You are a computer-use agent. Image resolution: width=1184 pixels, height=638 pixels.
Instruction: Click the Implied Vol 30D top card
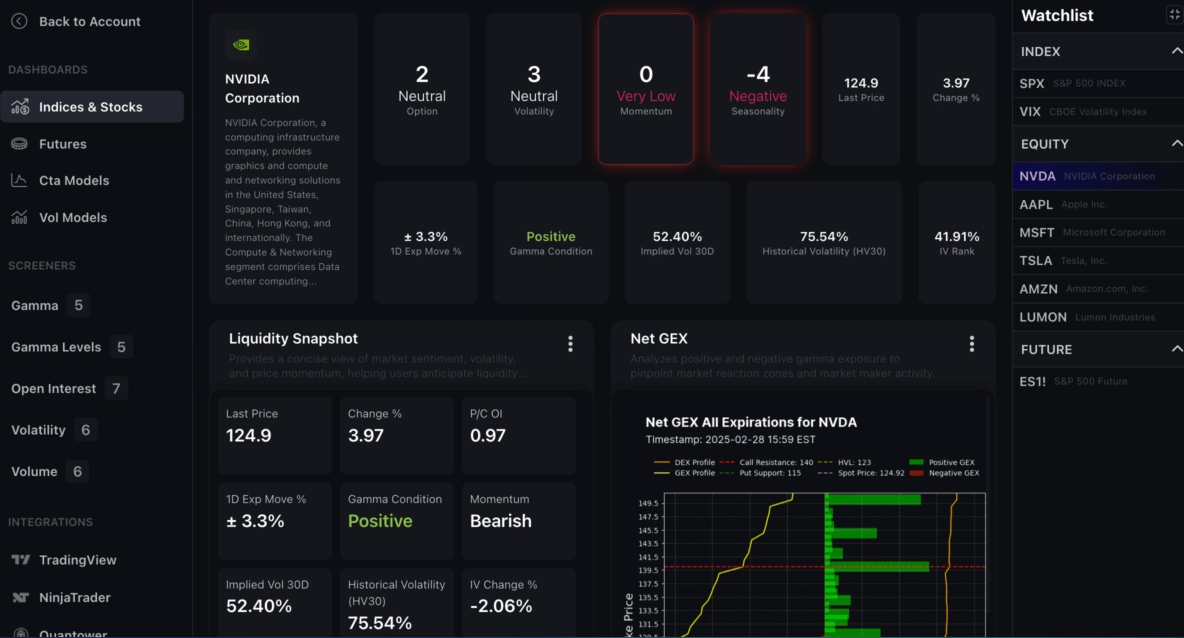[677, 242]
